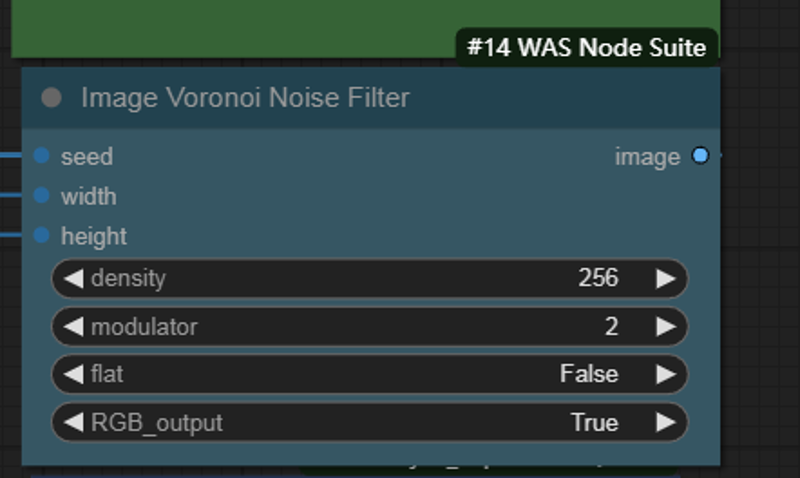
Task: Click the RGB_output value True
Action: coord(595,422)
